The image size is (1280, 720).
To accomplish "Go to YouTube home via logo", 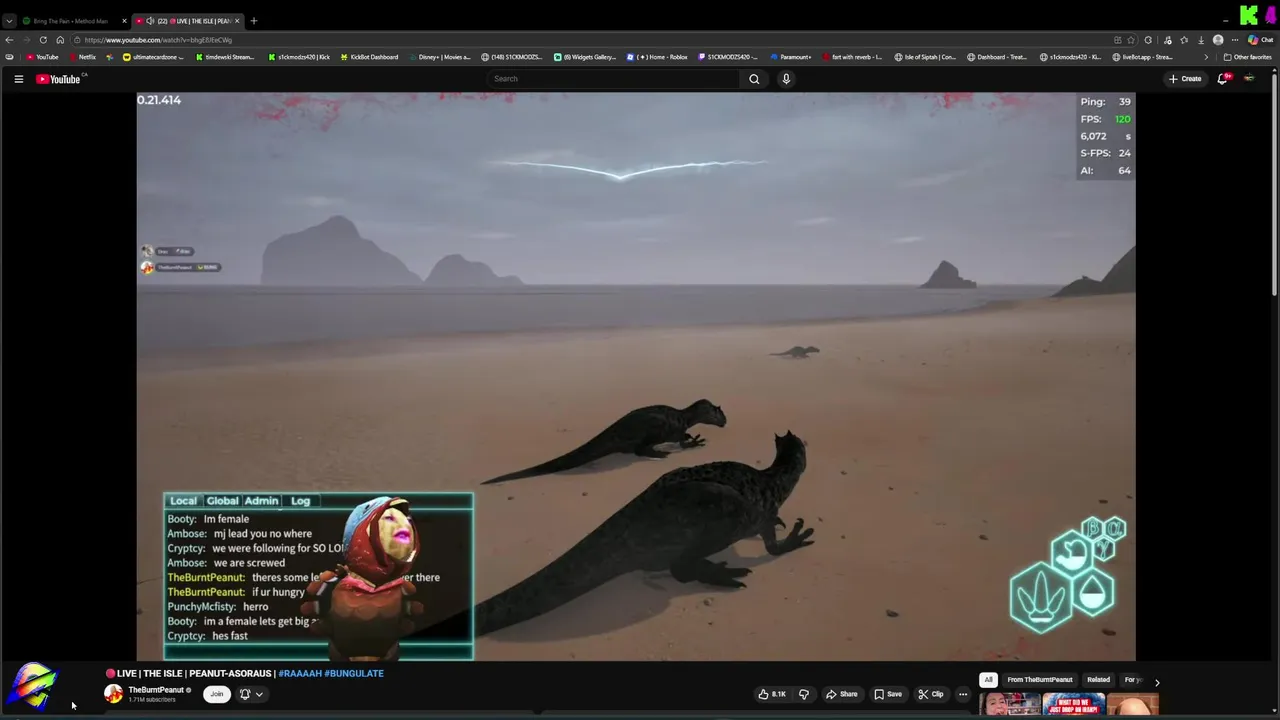I will point(58,79).
